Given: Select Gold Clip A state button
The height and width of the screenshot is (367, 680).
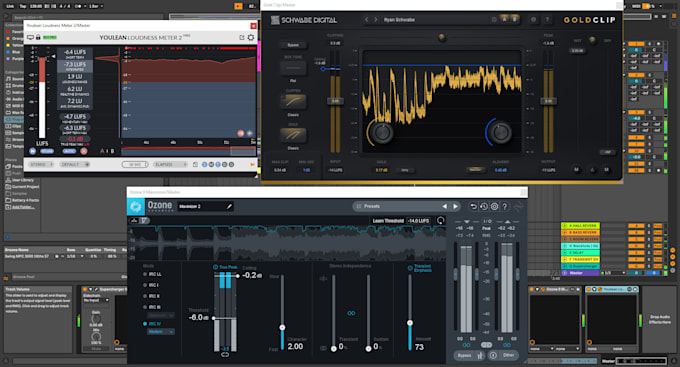Looking at the screenshot, I should pyautogui.click(x=504, y=20).
